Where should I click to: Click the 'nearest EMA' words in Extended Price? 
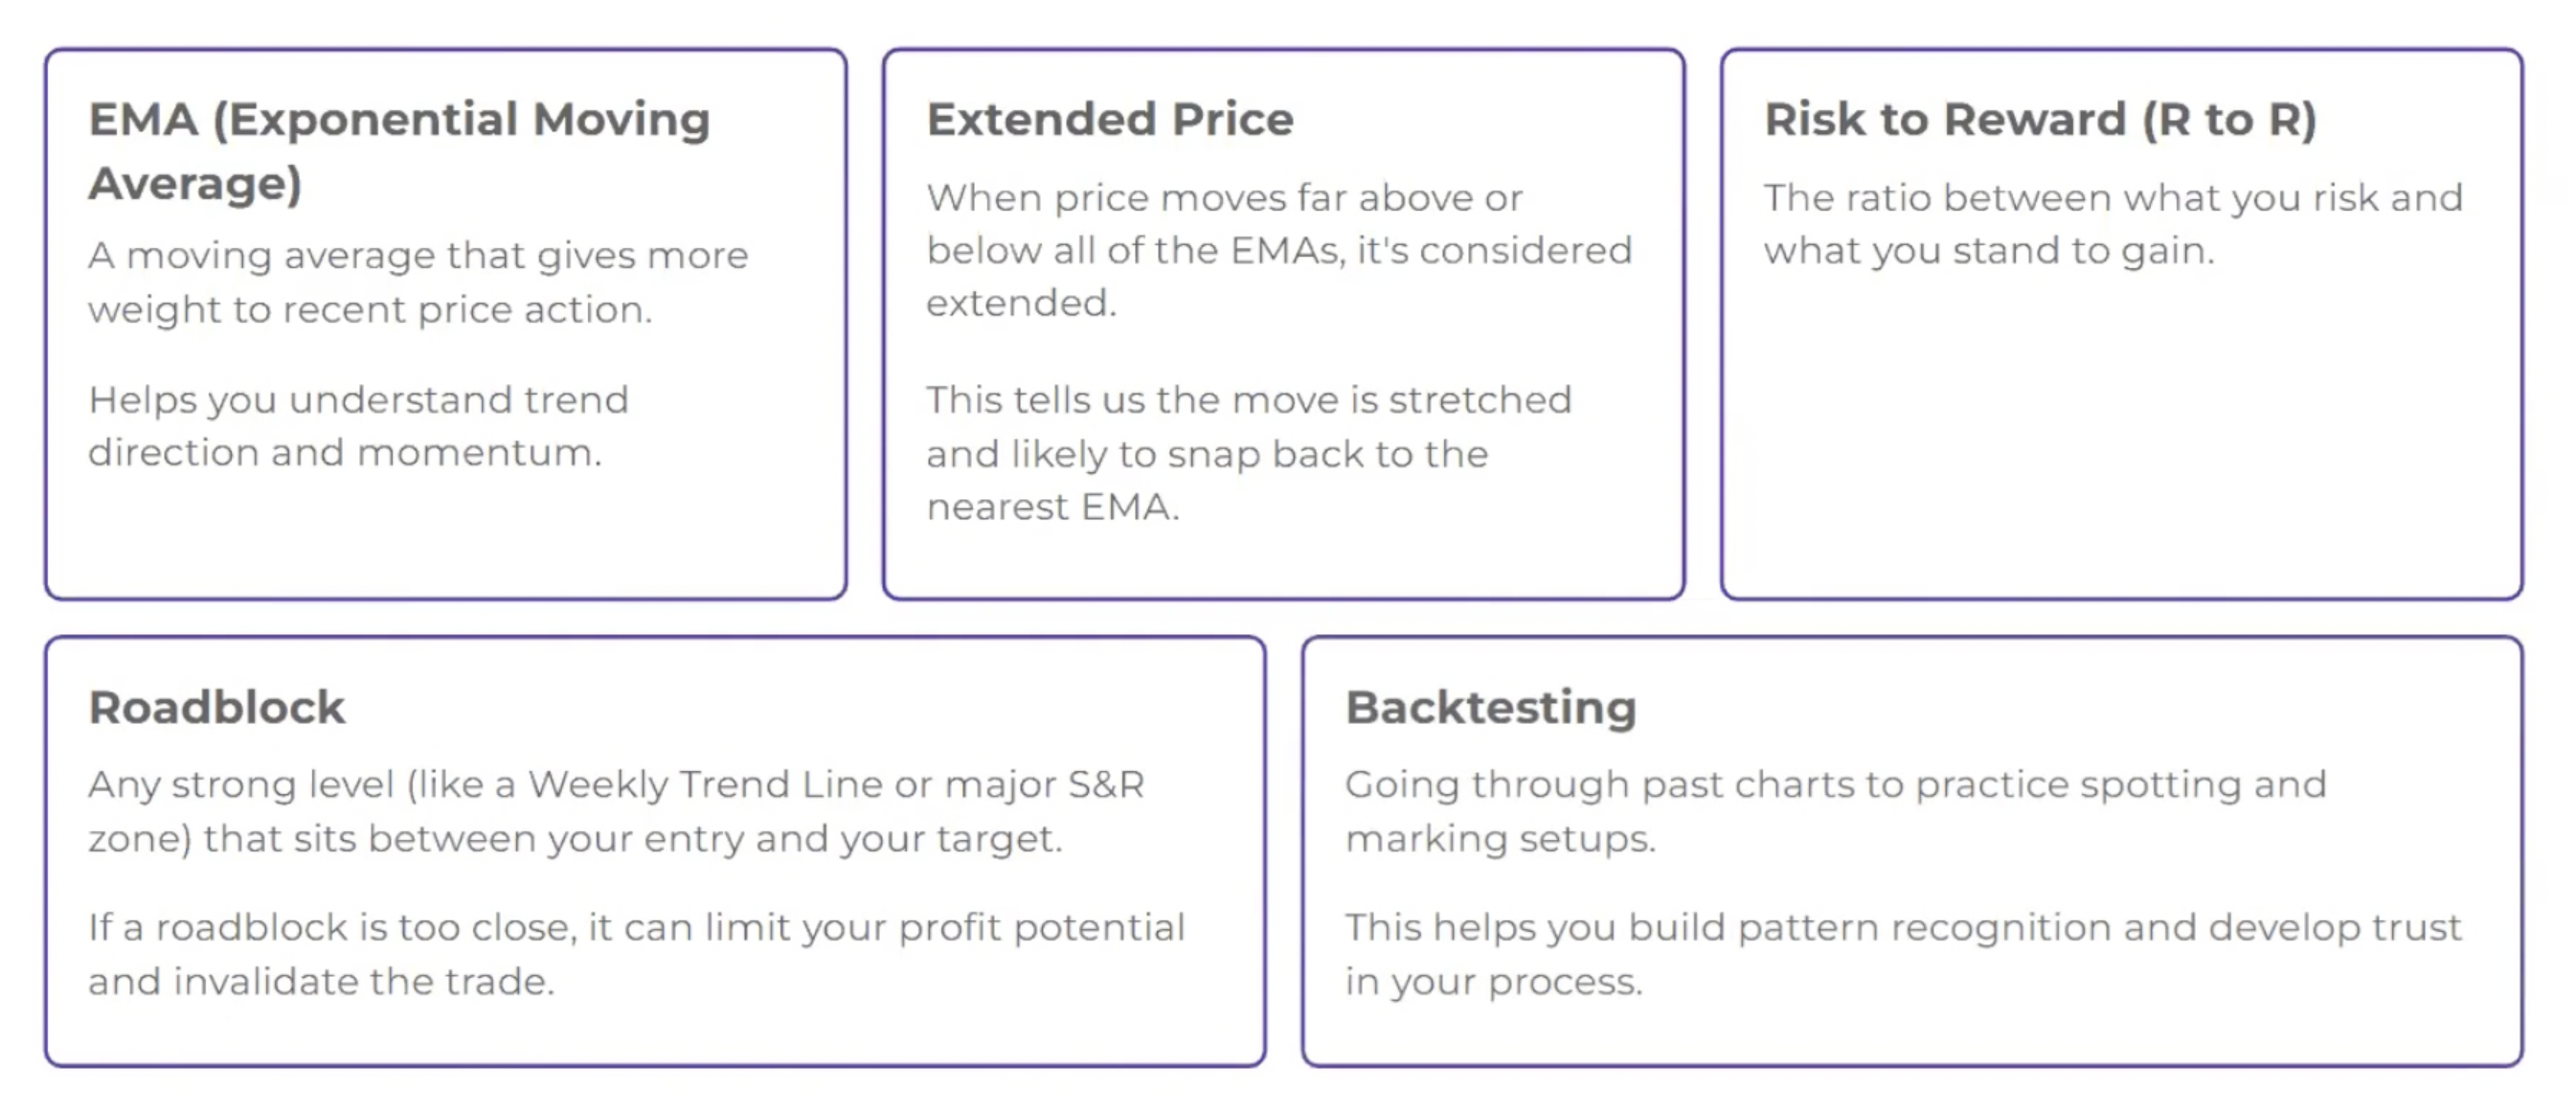(1052, 507)
